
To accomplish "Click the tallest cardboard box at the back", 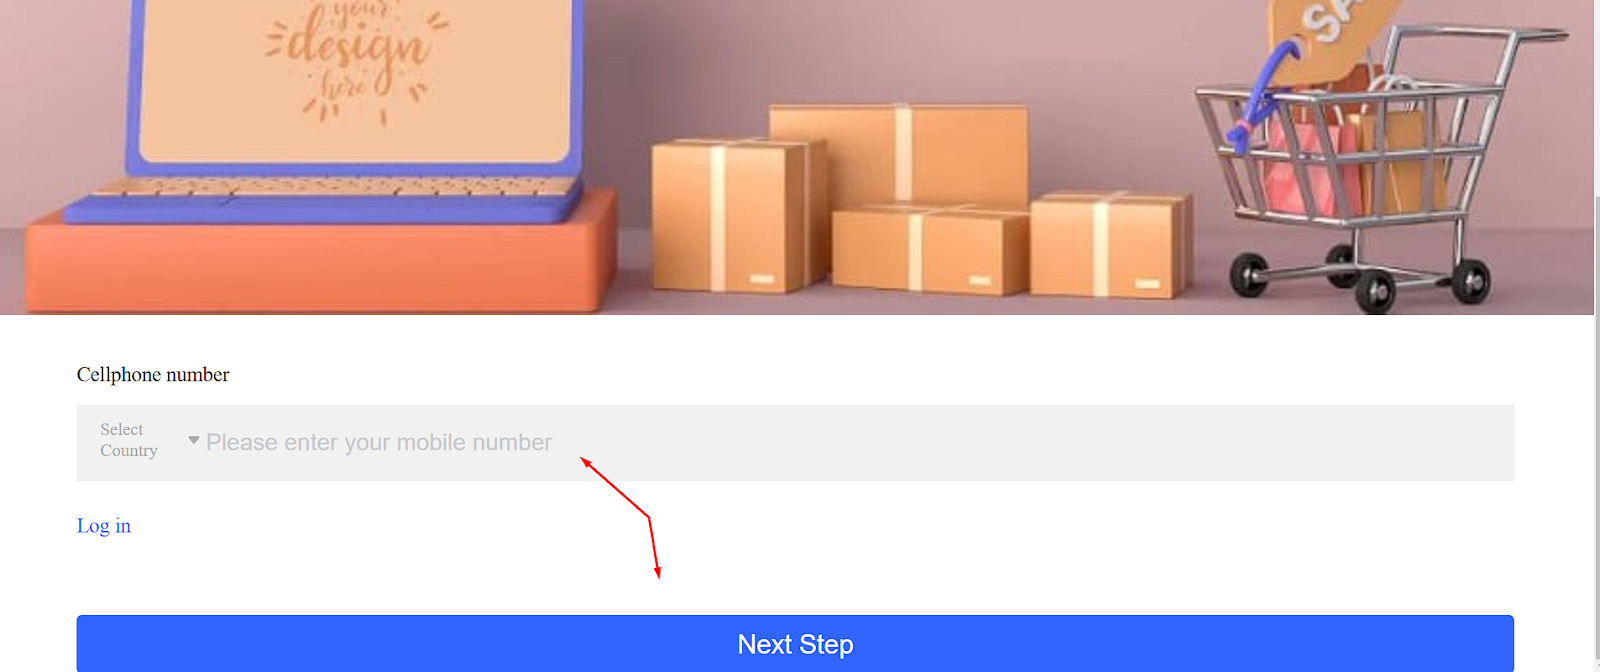I will click(x=898, y=155).
